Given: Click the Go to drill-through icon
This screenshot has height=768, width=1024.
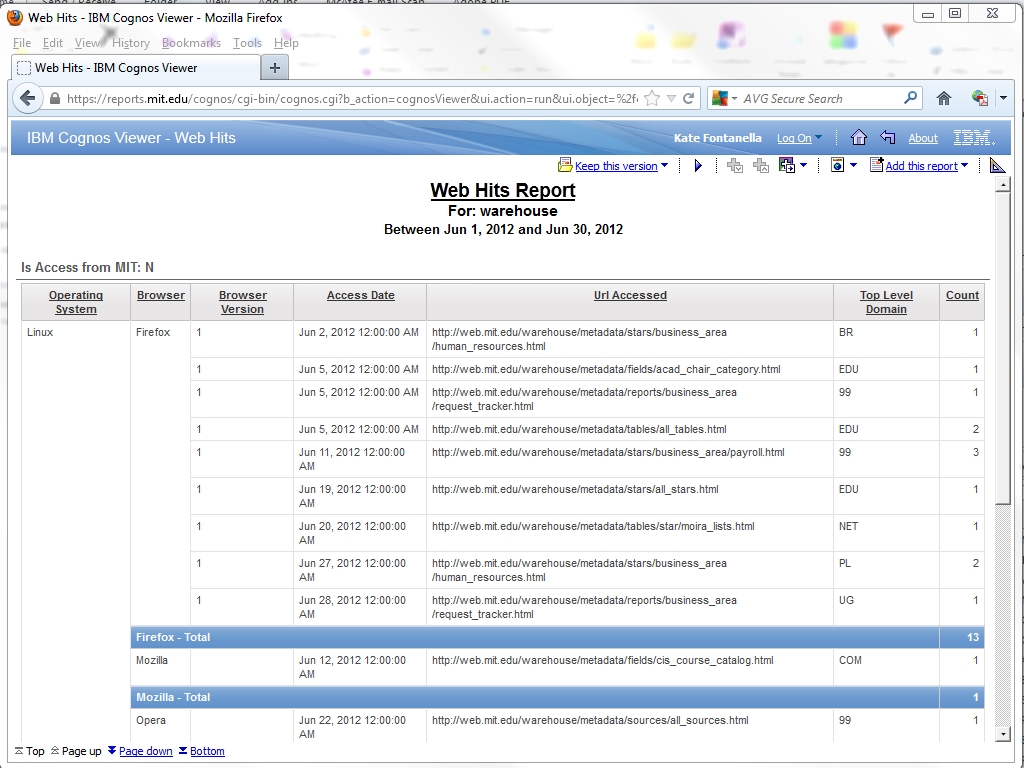Looking at the screenshot, I should point(786,166).
